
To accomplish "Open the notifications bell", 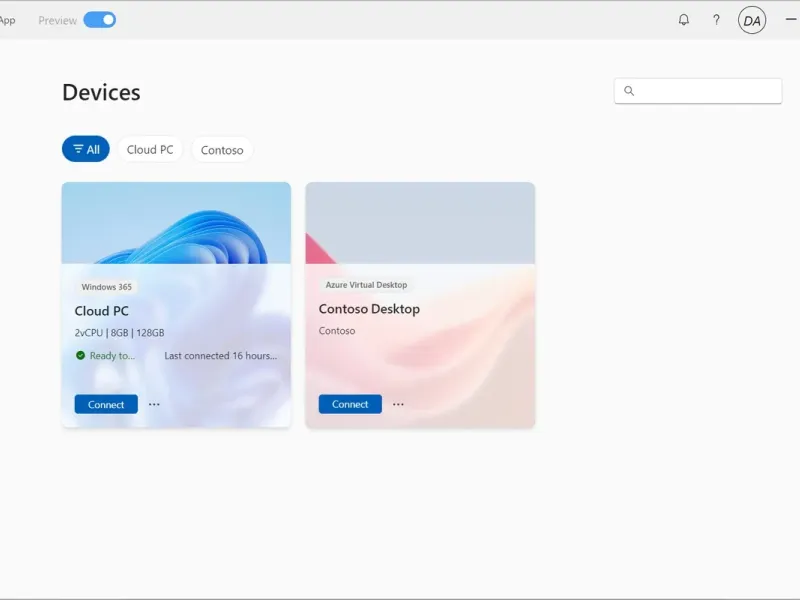I will coord(684,20).
